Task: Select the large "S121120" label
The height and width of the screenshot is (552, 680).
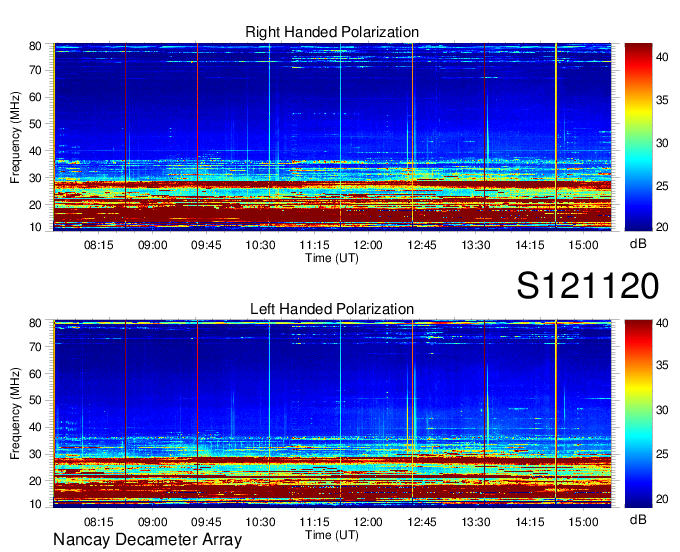Action: click(x=588, y=285)
